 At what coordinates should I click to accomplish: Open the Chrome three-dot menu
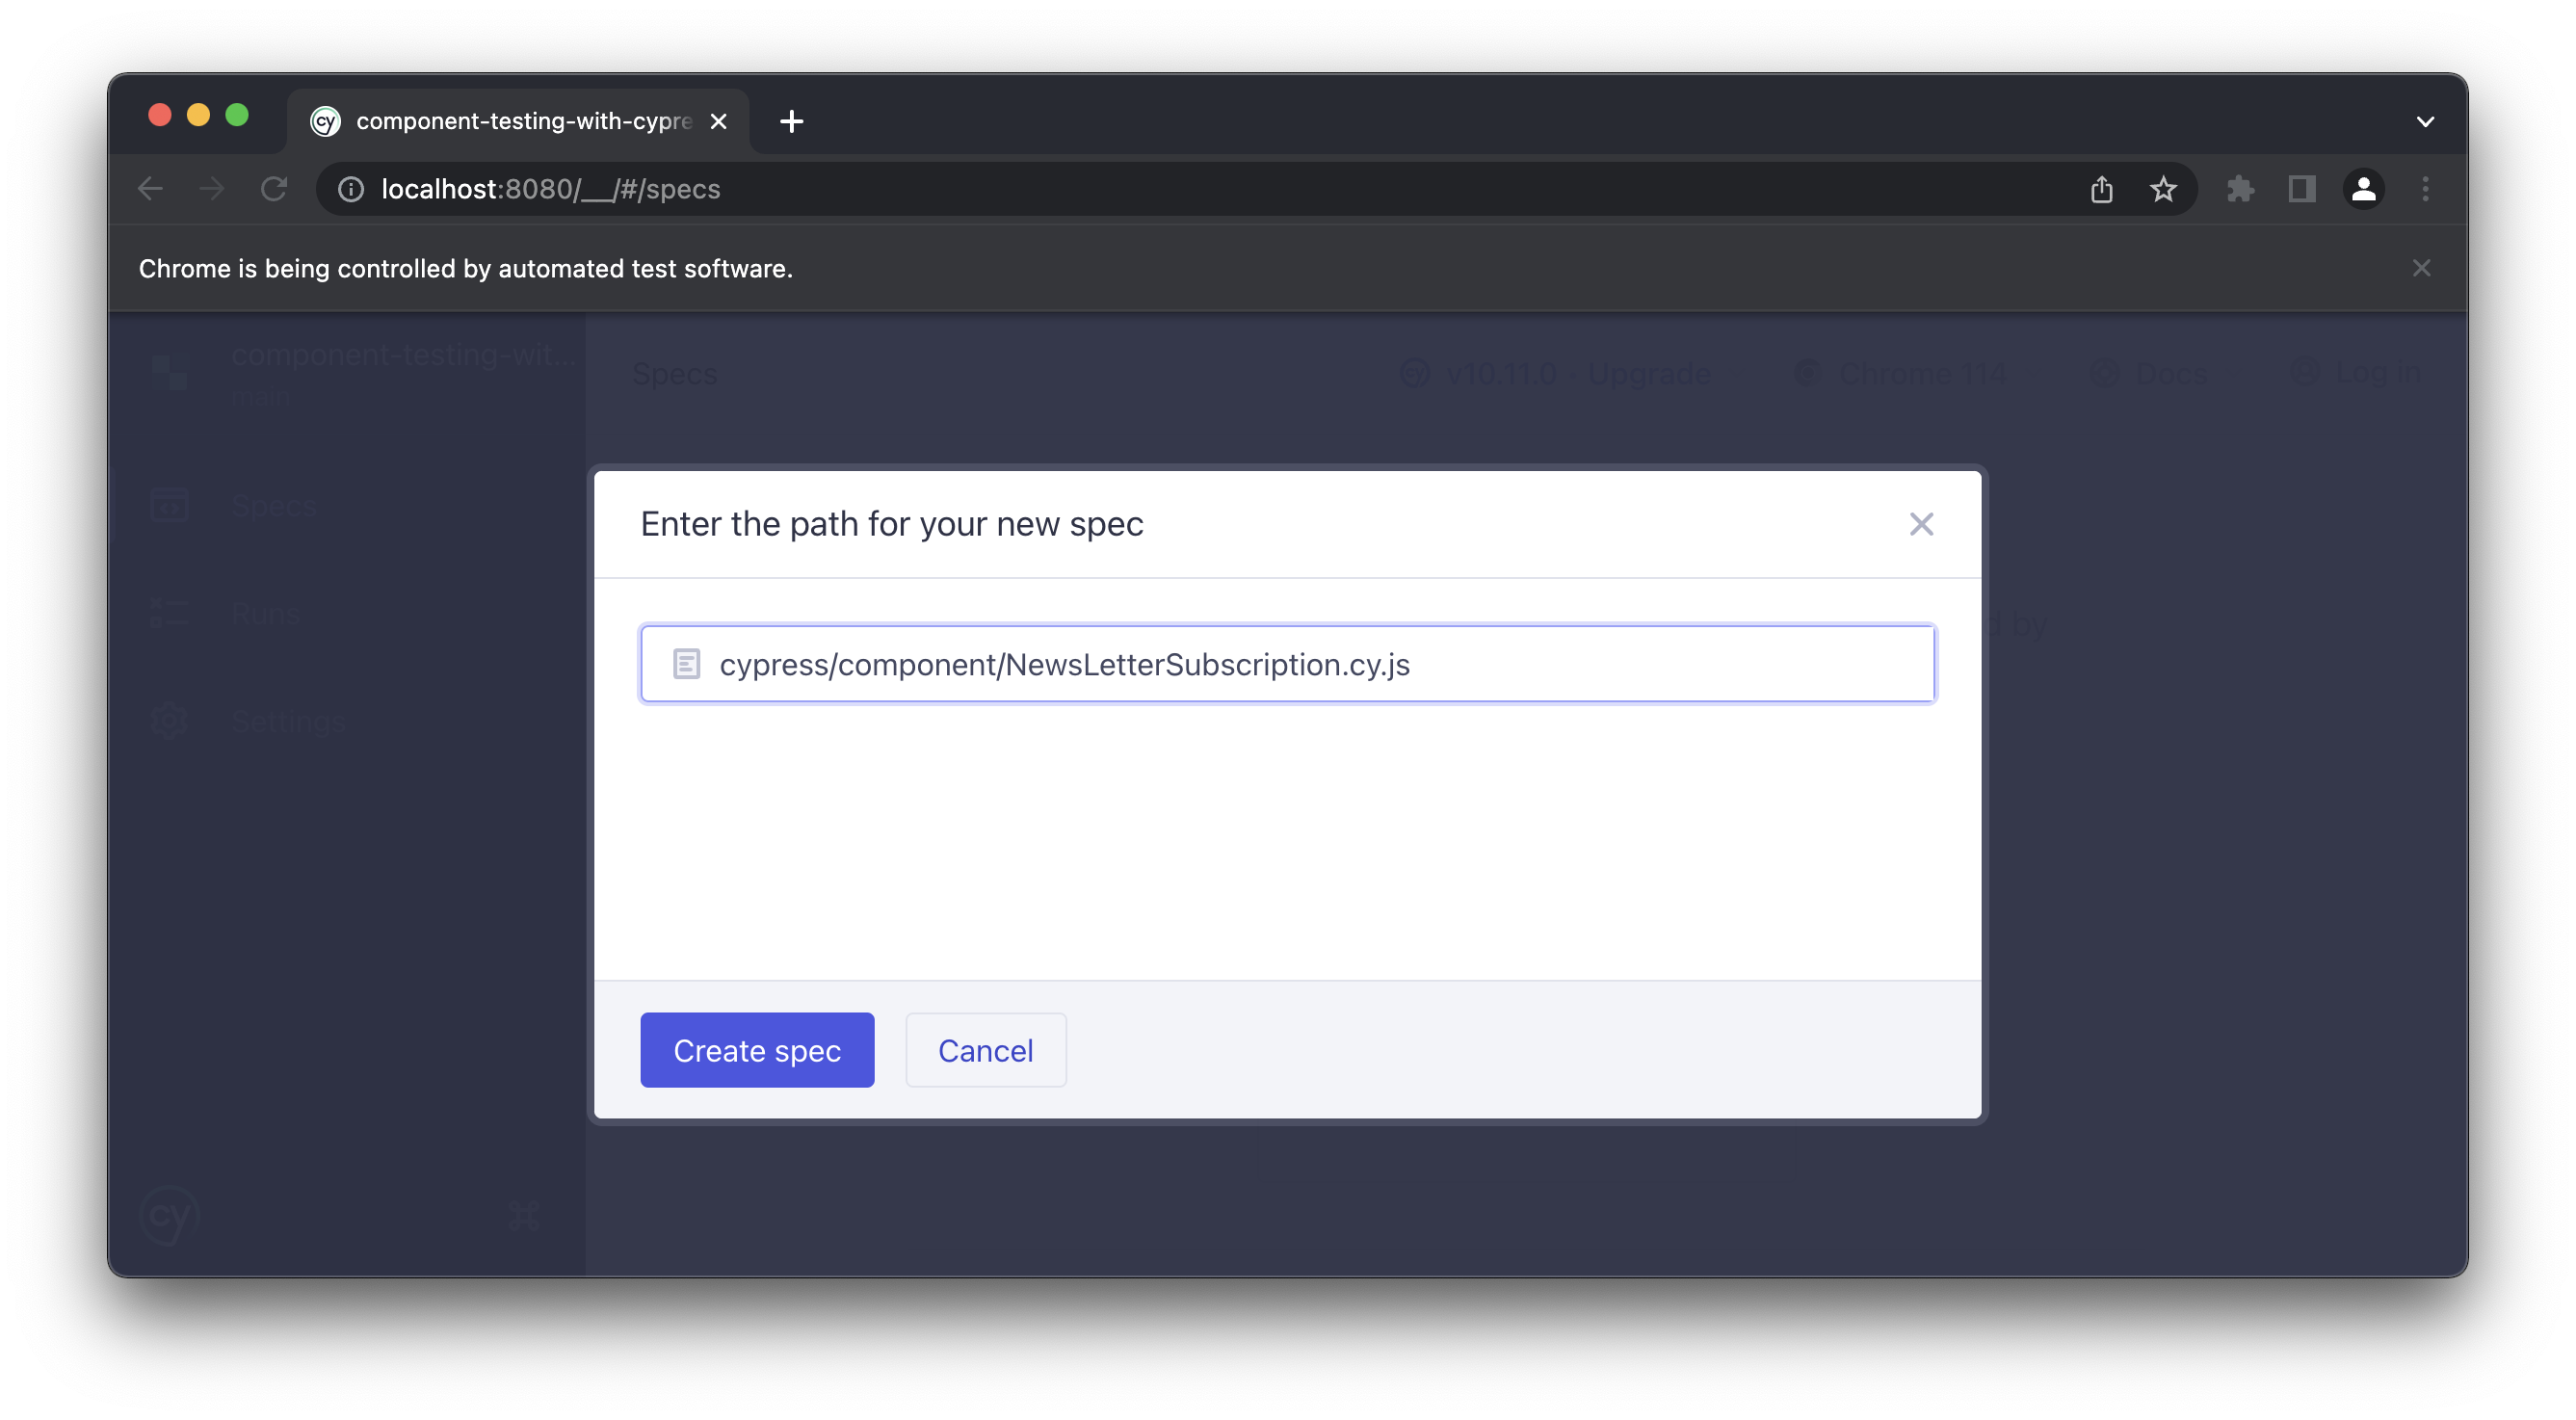(2425, 189)
